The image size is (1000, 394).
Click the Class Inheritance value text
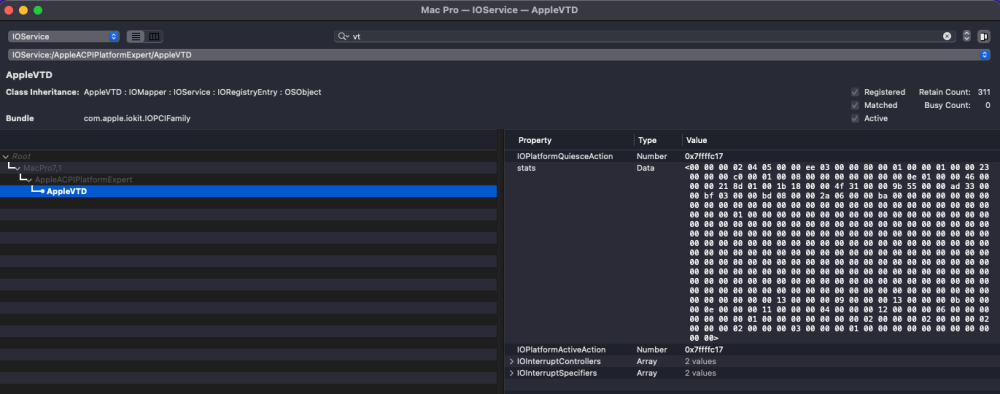[x=202, y=92]
